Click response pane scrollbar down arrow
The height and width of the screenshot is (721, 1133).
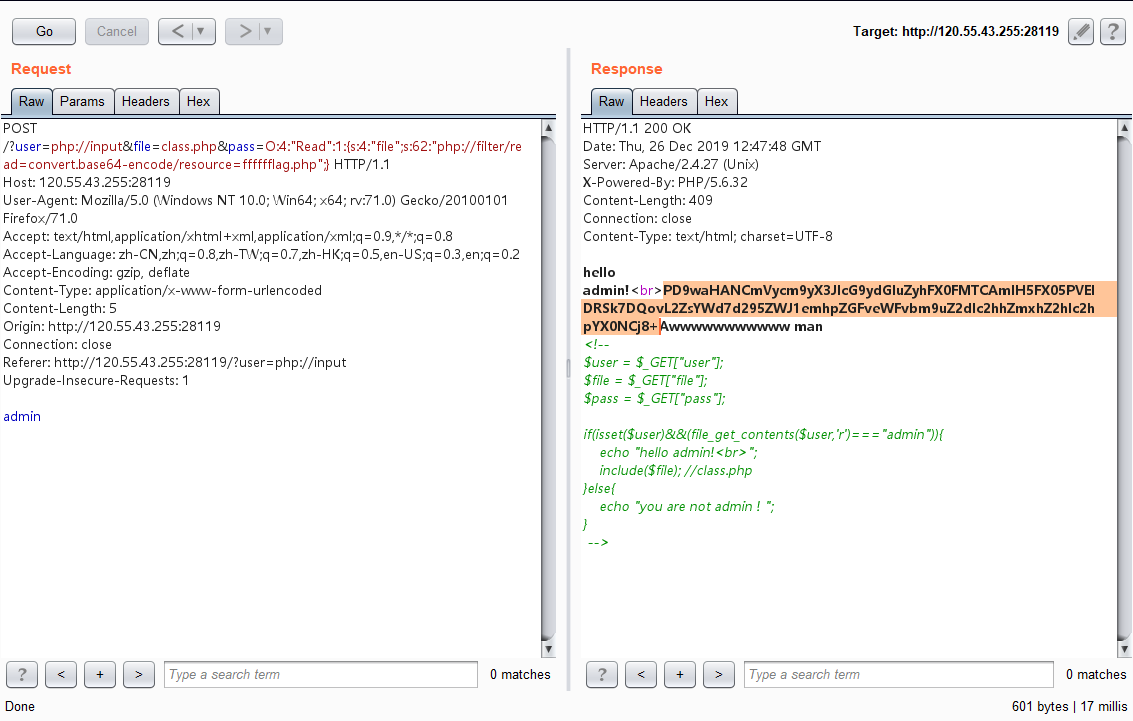(1124, 648)
